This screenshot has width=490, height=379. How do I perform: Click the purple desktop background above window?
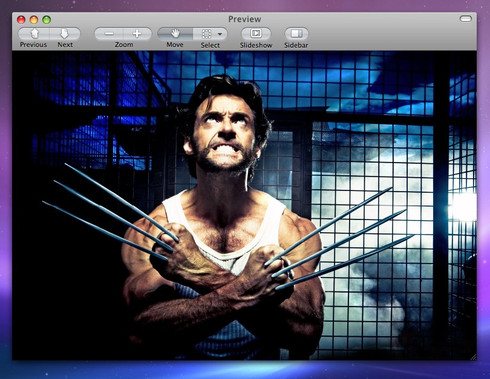coord(245,6)
